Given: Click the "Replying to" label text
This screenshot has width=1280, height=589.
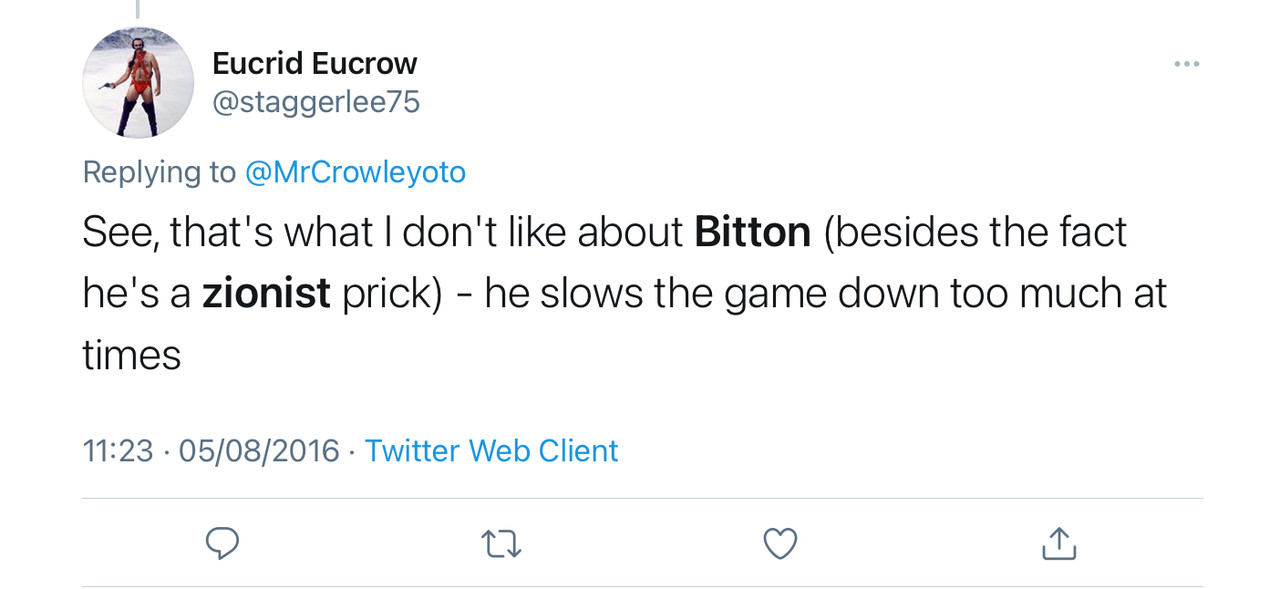Looking at the screenshot, I should tap(159, 172).
